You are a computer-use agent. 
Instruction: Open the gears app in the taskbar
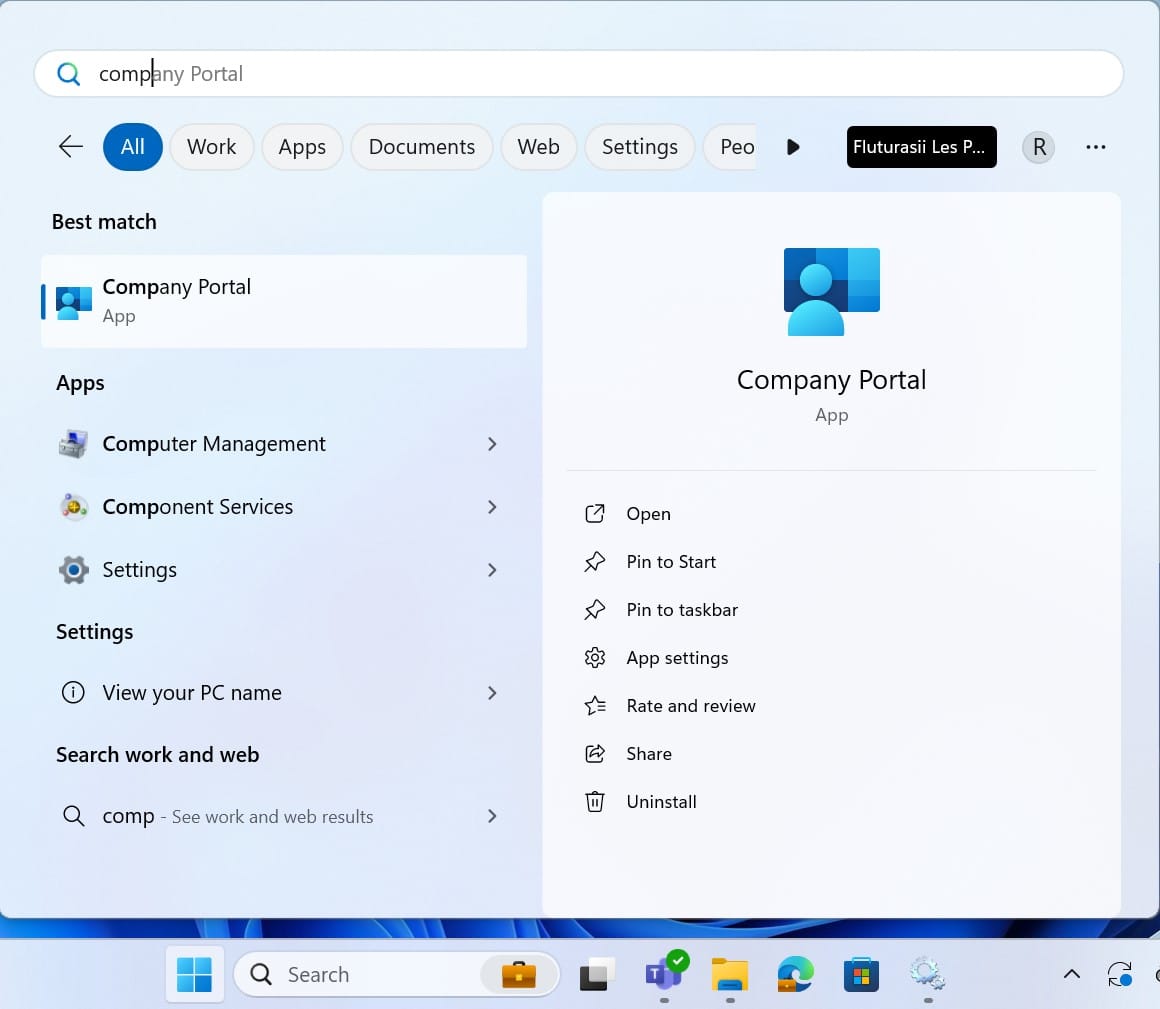[927, 973]
